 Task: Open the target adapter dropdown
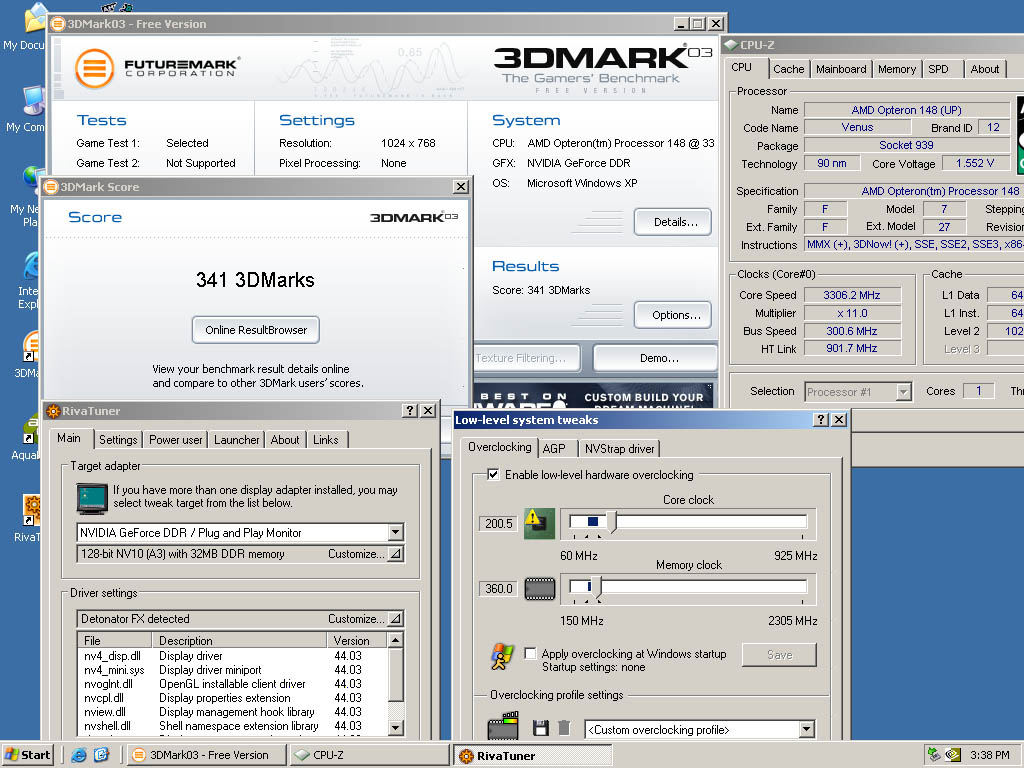395,532
